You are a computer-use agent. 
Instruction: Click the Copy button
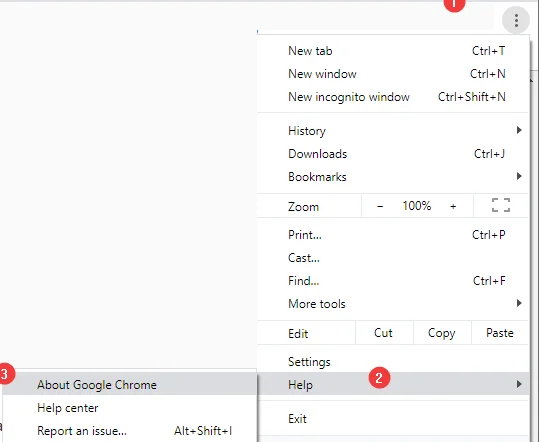[x=442, y=333]
